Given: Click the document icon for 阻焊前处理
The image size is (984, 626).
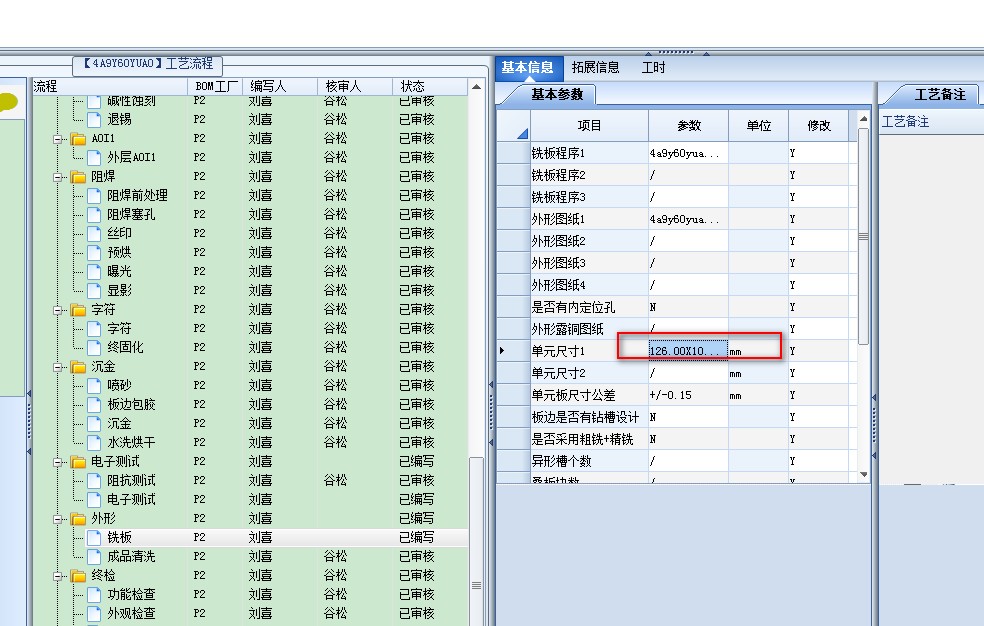Looking at the screenshot, I should tap(94, 196).
